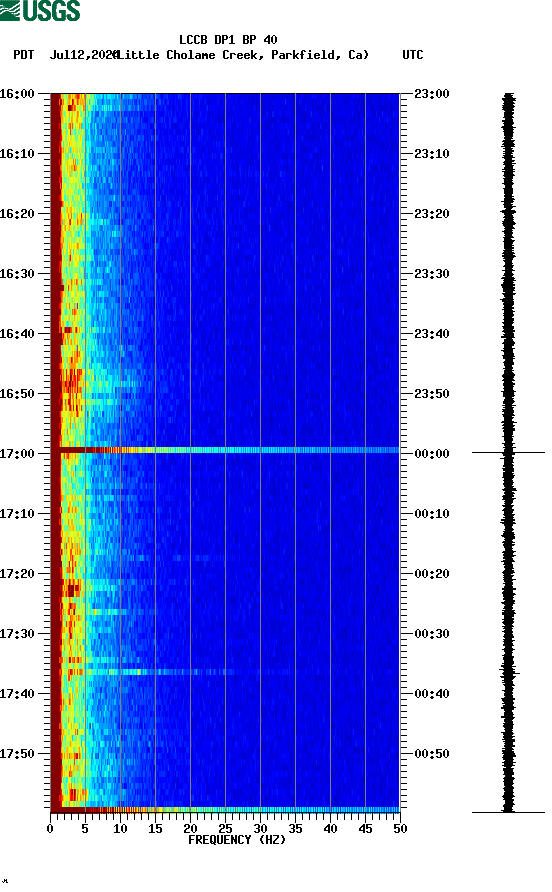552x892 pixels.
Task: Click the 0 Hz frequency tick label
Action: pyautogui.click(x=51, y=829)
